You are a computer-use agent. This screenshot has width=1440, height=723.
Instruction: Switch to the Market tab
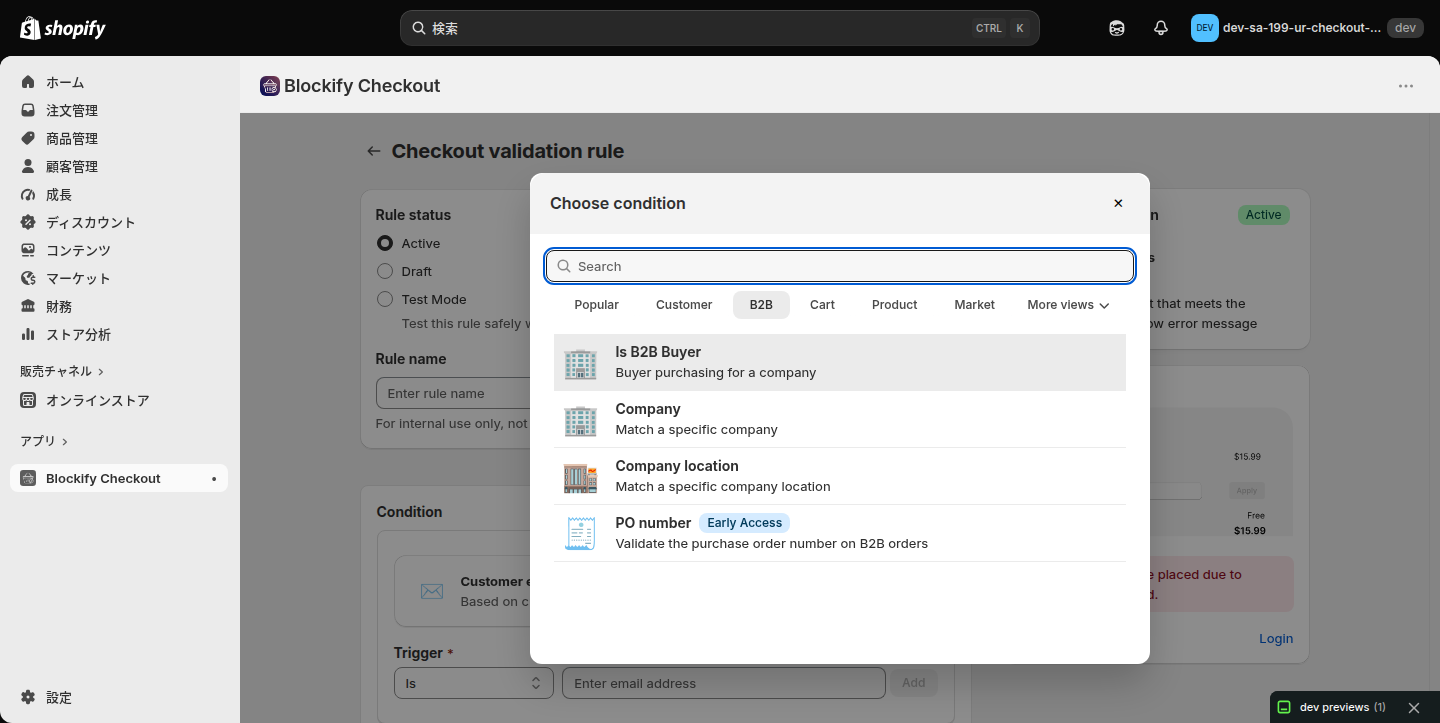click(x=974, y=305)
